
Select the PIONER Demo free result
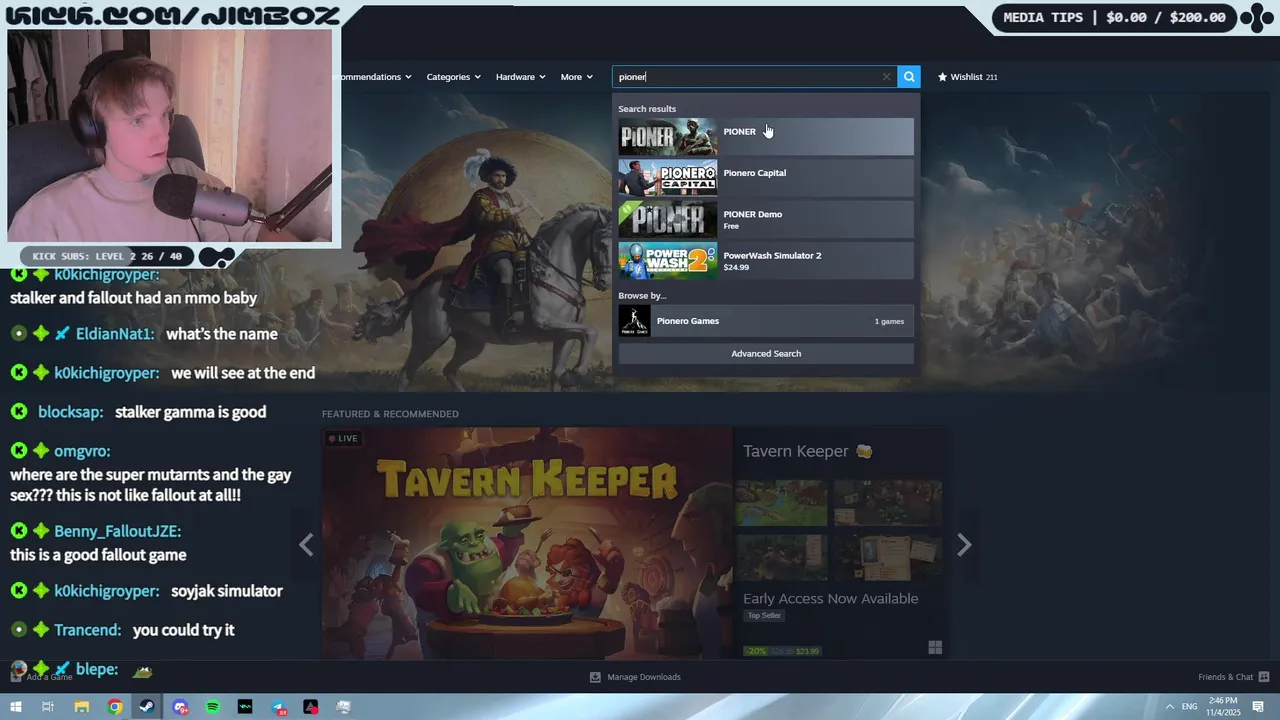point(766,219)
